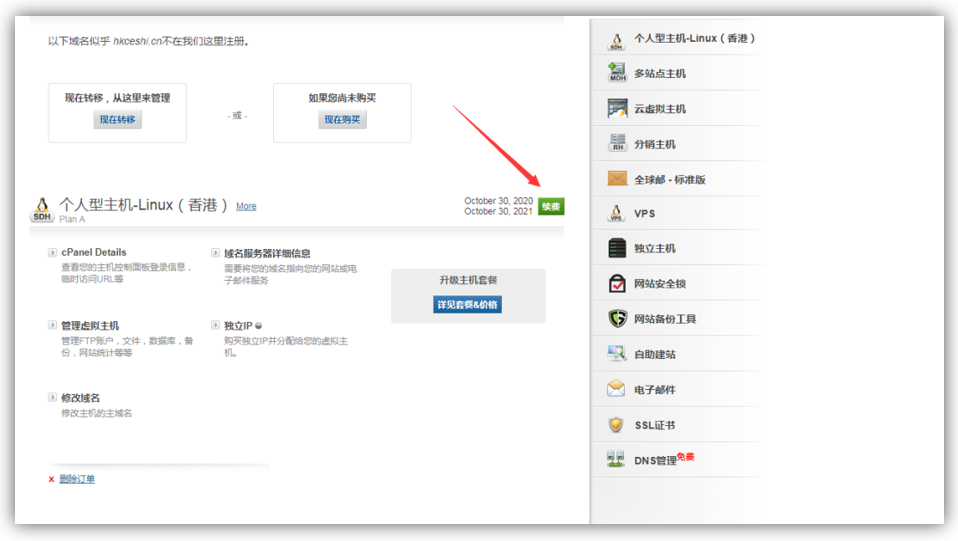
Task: Click the red 免费 badge by DNS管理
Action: pos(686,457)
